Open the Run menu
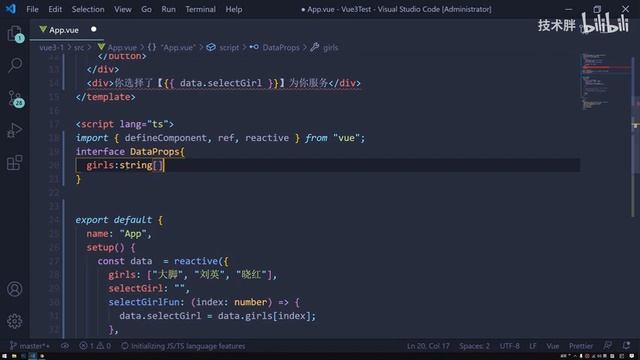 168,9
